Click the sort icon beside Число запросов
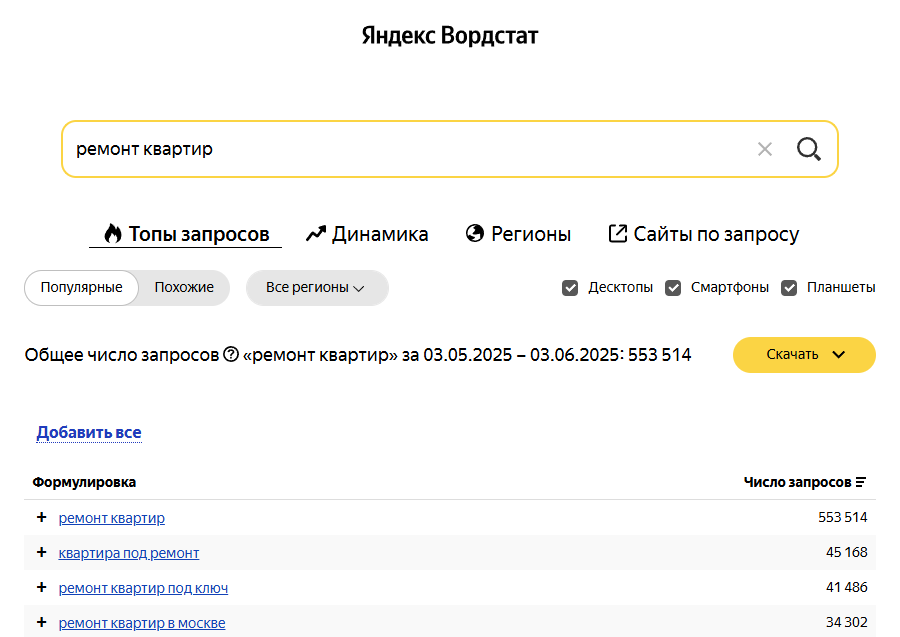Screen dimensions: 900x637 tap(860, 482)
